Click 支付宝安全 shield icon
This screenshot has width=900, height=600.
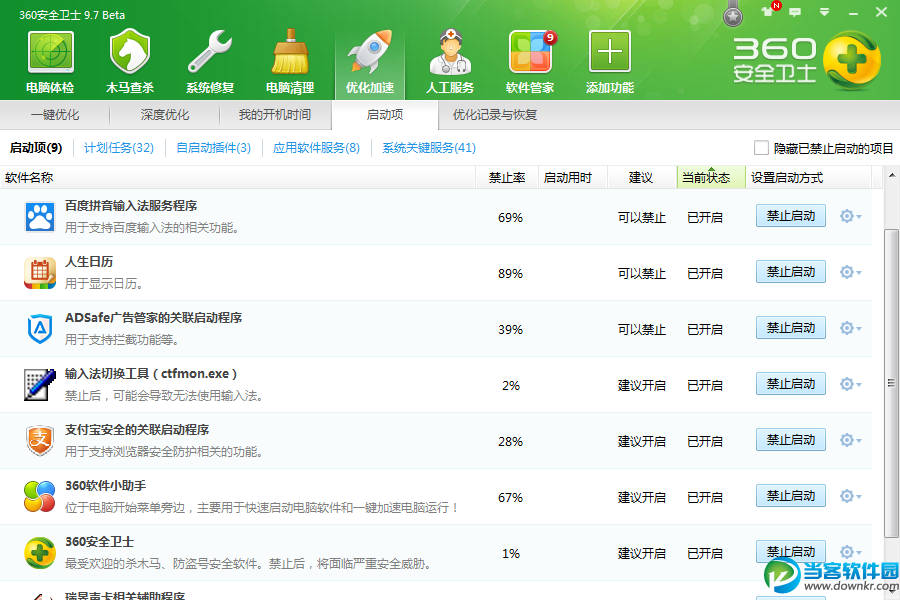pos(40,440)
